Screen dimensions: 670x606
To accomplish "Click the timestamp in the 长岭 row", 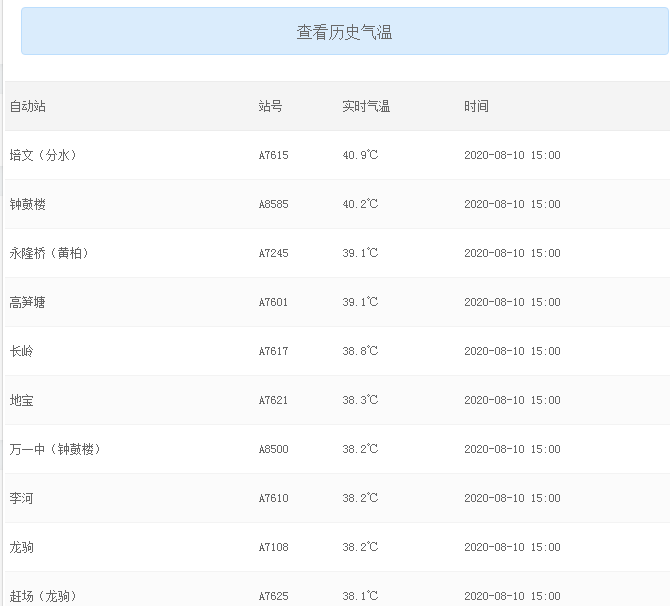I will (x=512, y=351).
